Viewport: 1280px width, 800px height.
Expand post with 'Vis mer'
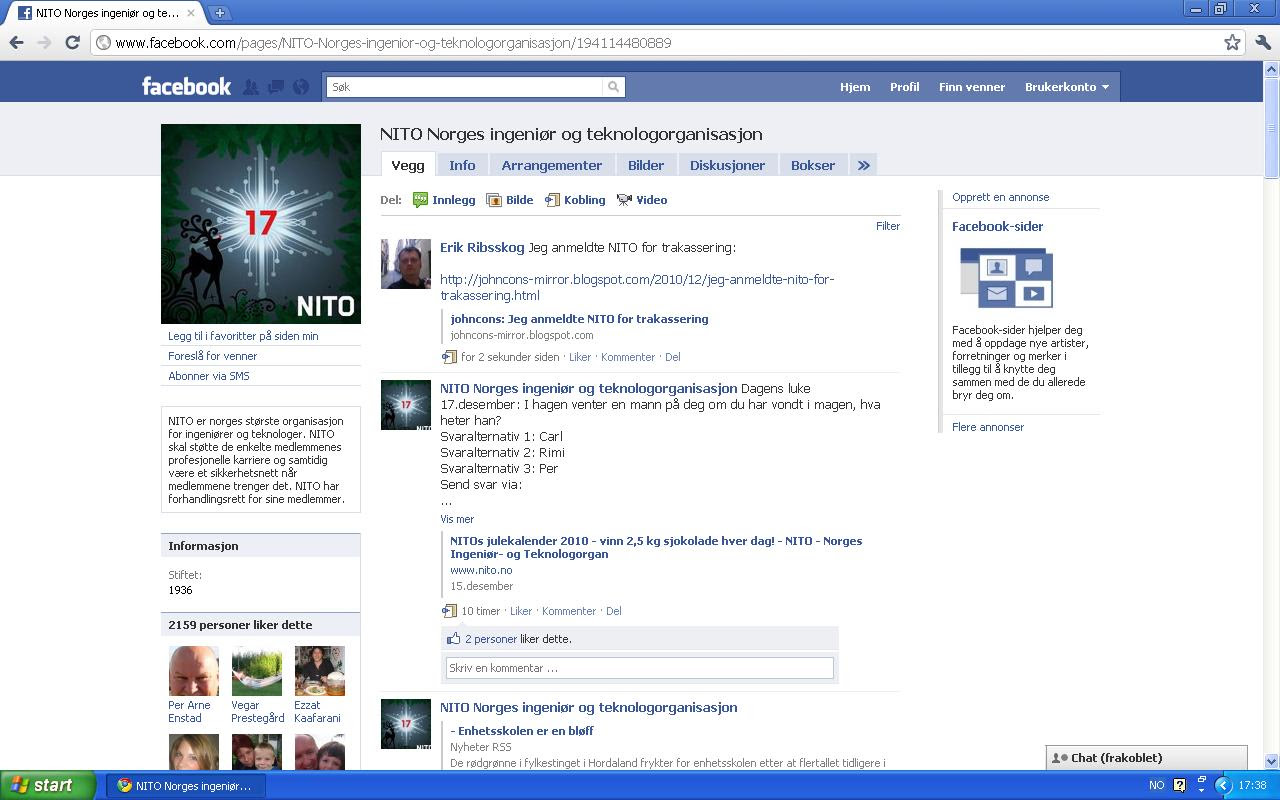coord(457,519)
